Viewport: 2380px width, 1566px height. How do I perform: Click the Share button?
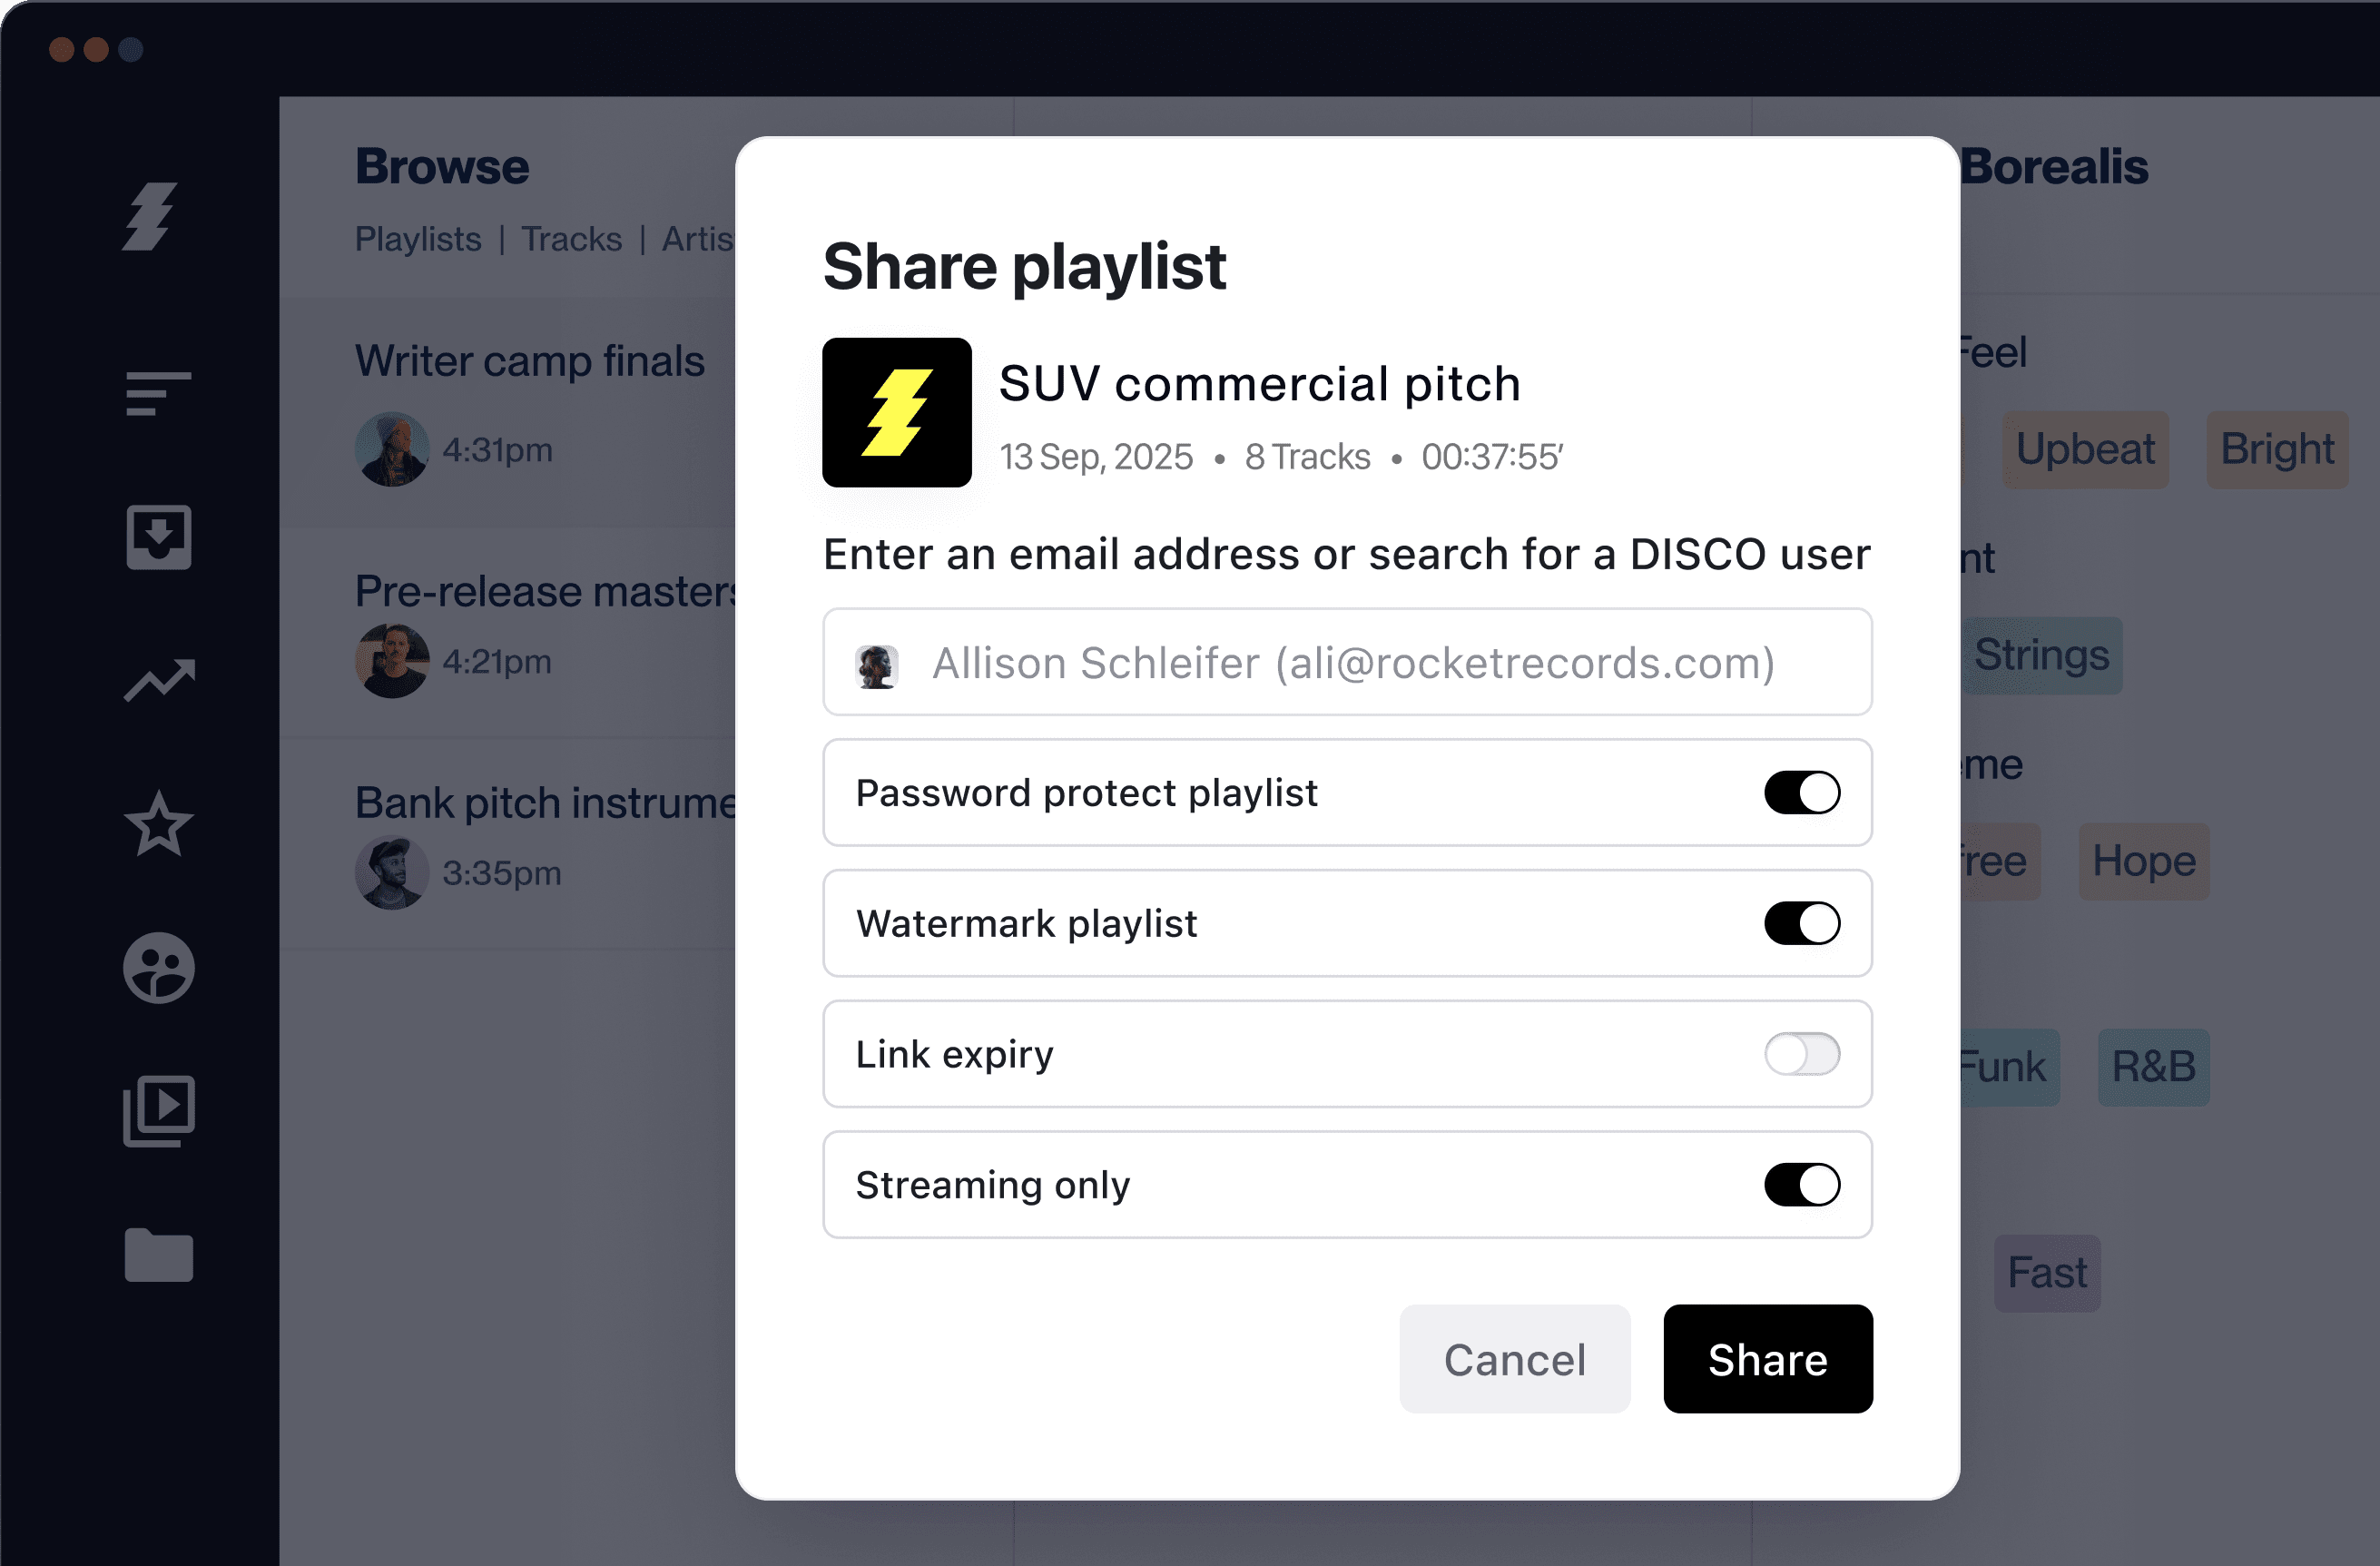[x=1766, y=1359]
